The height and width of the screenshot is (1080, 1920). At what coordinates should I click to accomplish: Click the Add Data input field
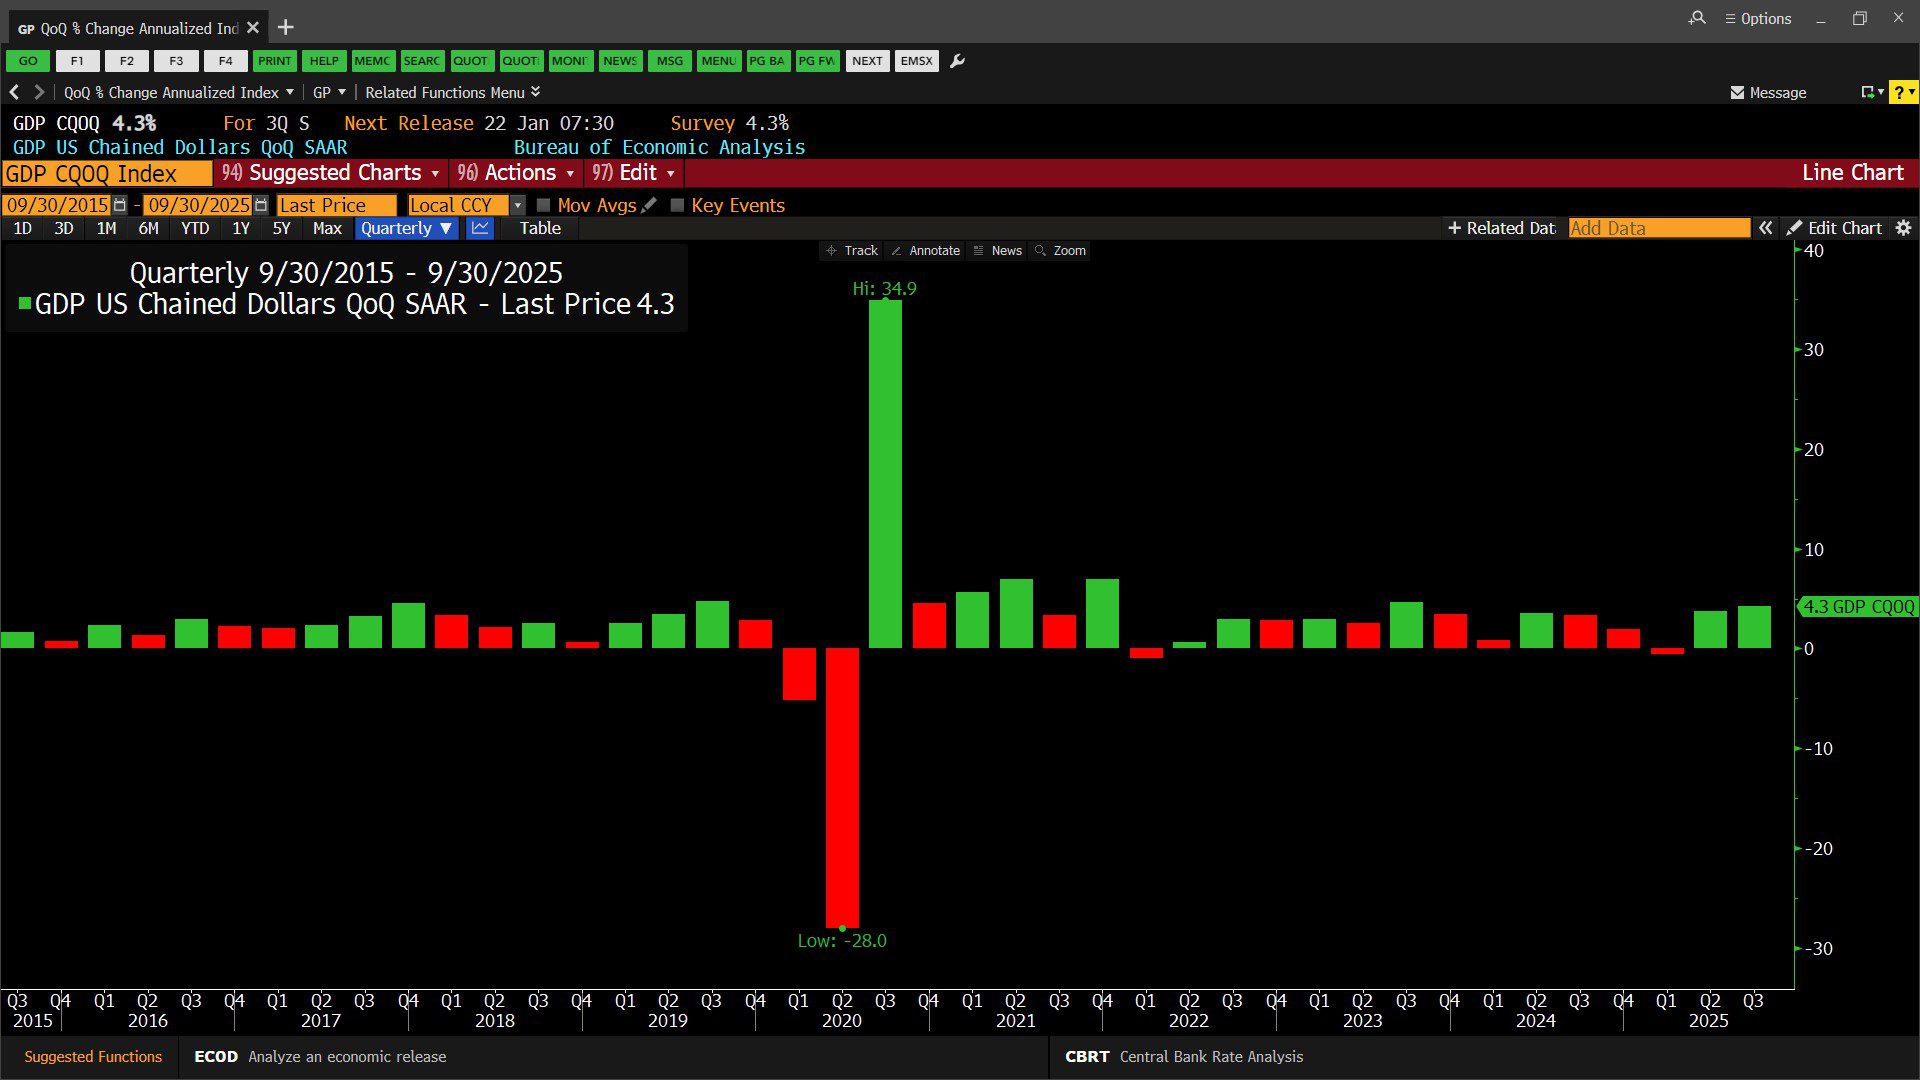pos(1658,228)
